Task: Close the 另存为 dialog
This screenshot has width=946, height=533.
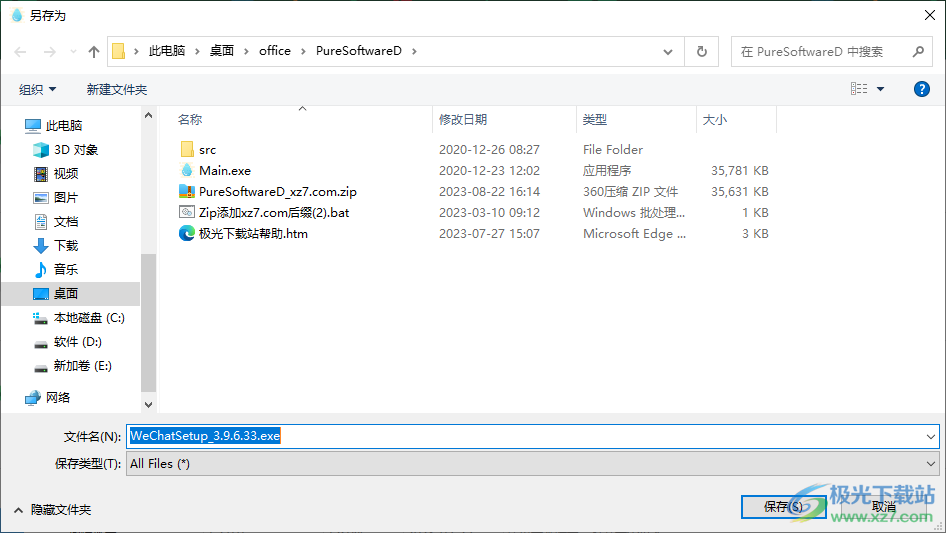Action: (930, 15)
